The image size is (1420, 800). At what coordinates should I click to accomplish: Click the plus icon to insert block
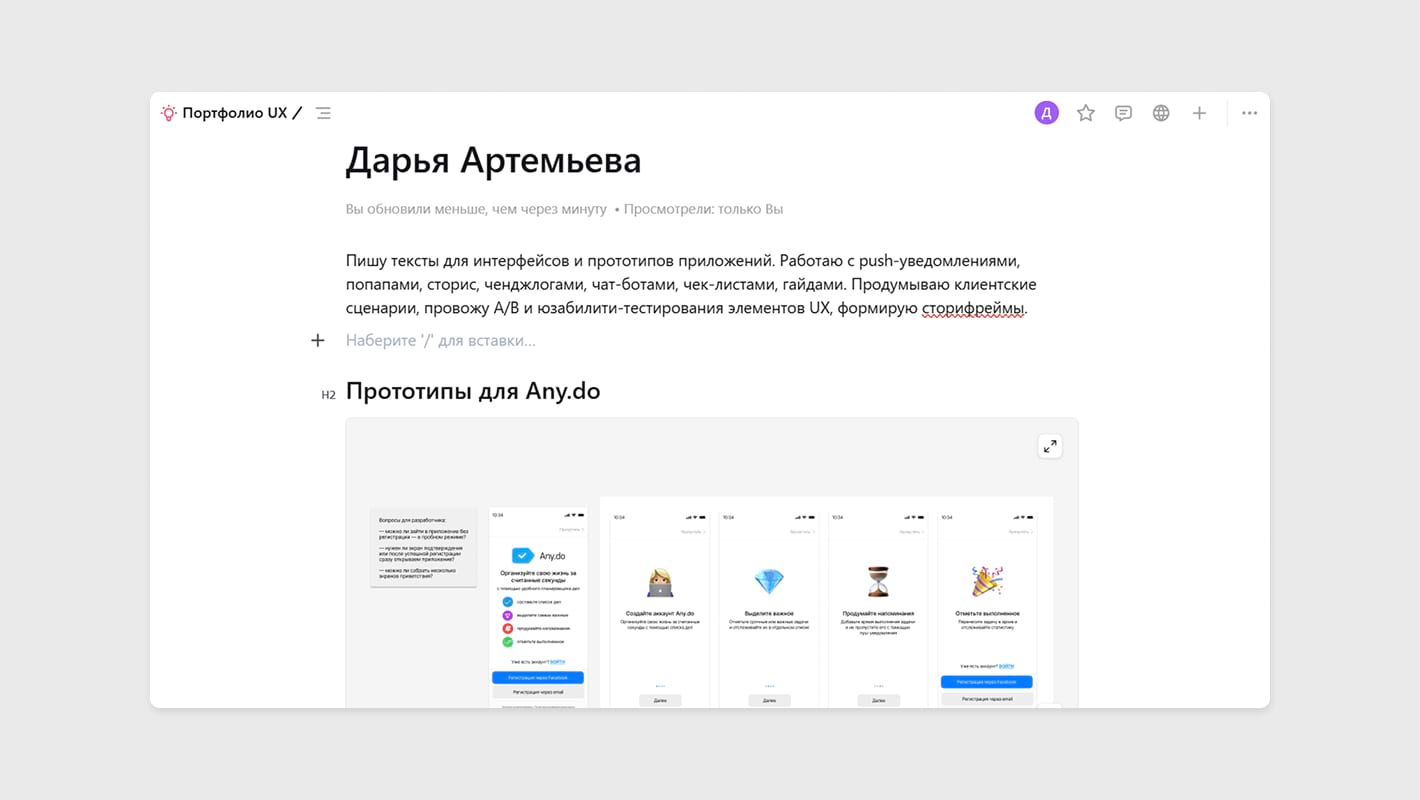318,340
